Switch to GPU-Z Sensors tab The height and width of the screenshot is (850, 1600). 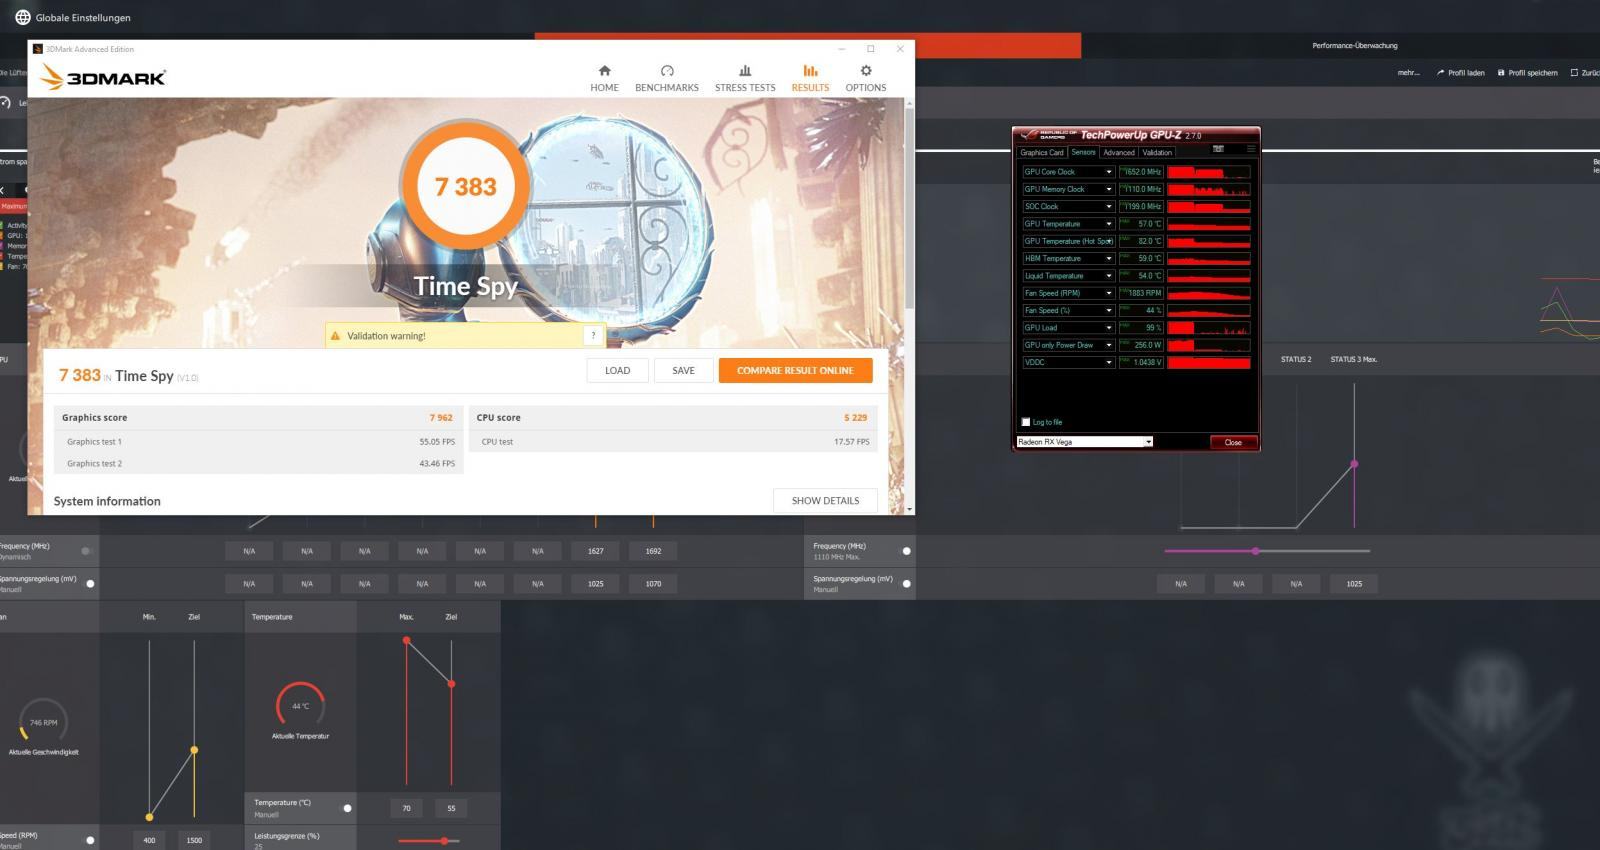tap(1083, 152)
